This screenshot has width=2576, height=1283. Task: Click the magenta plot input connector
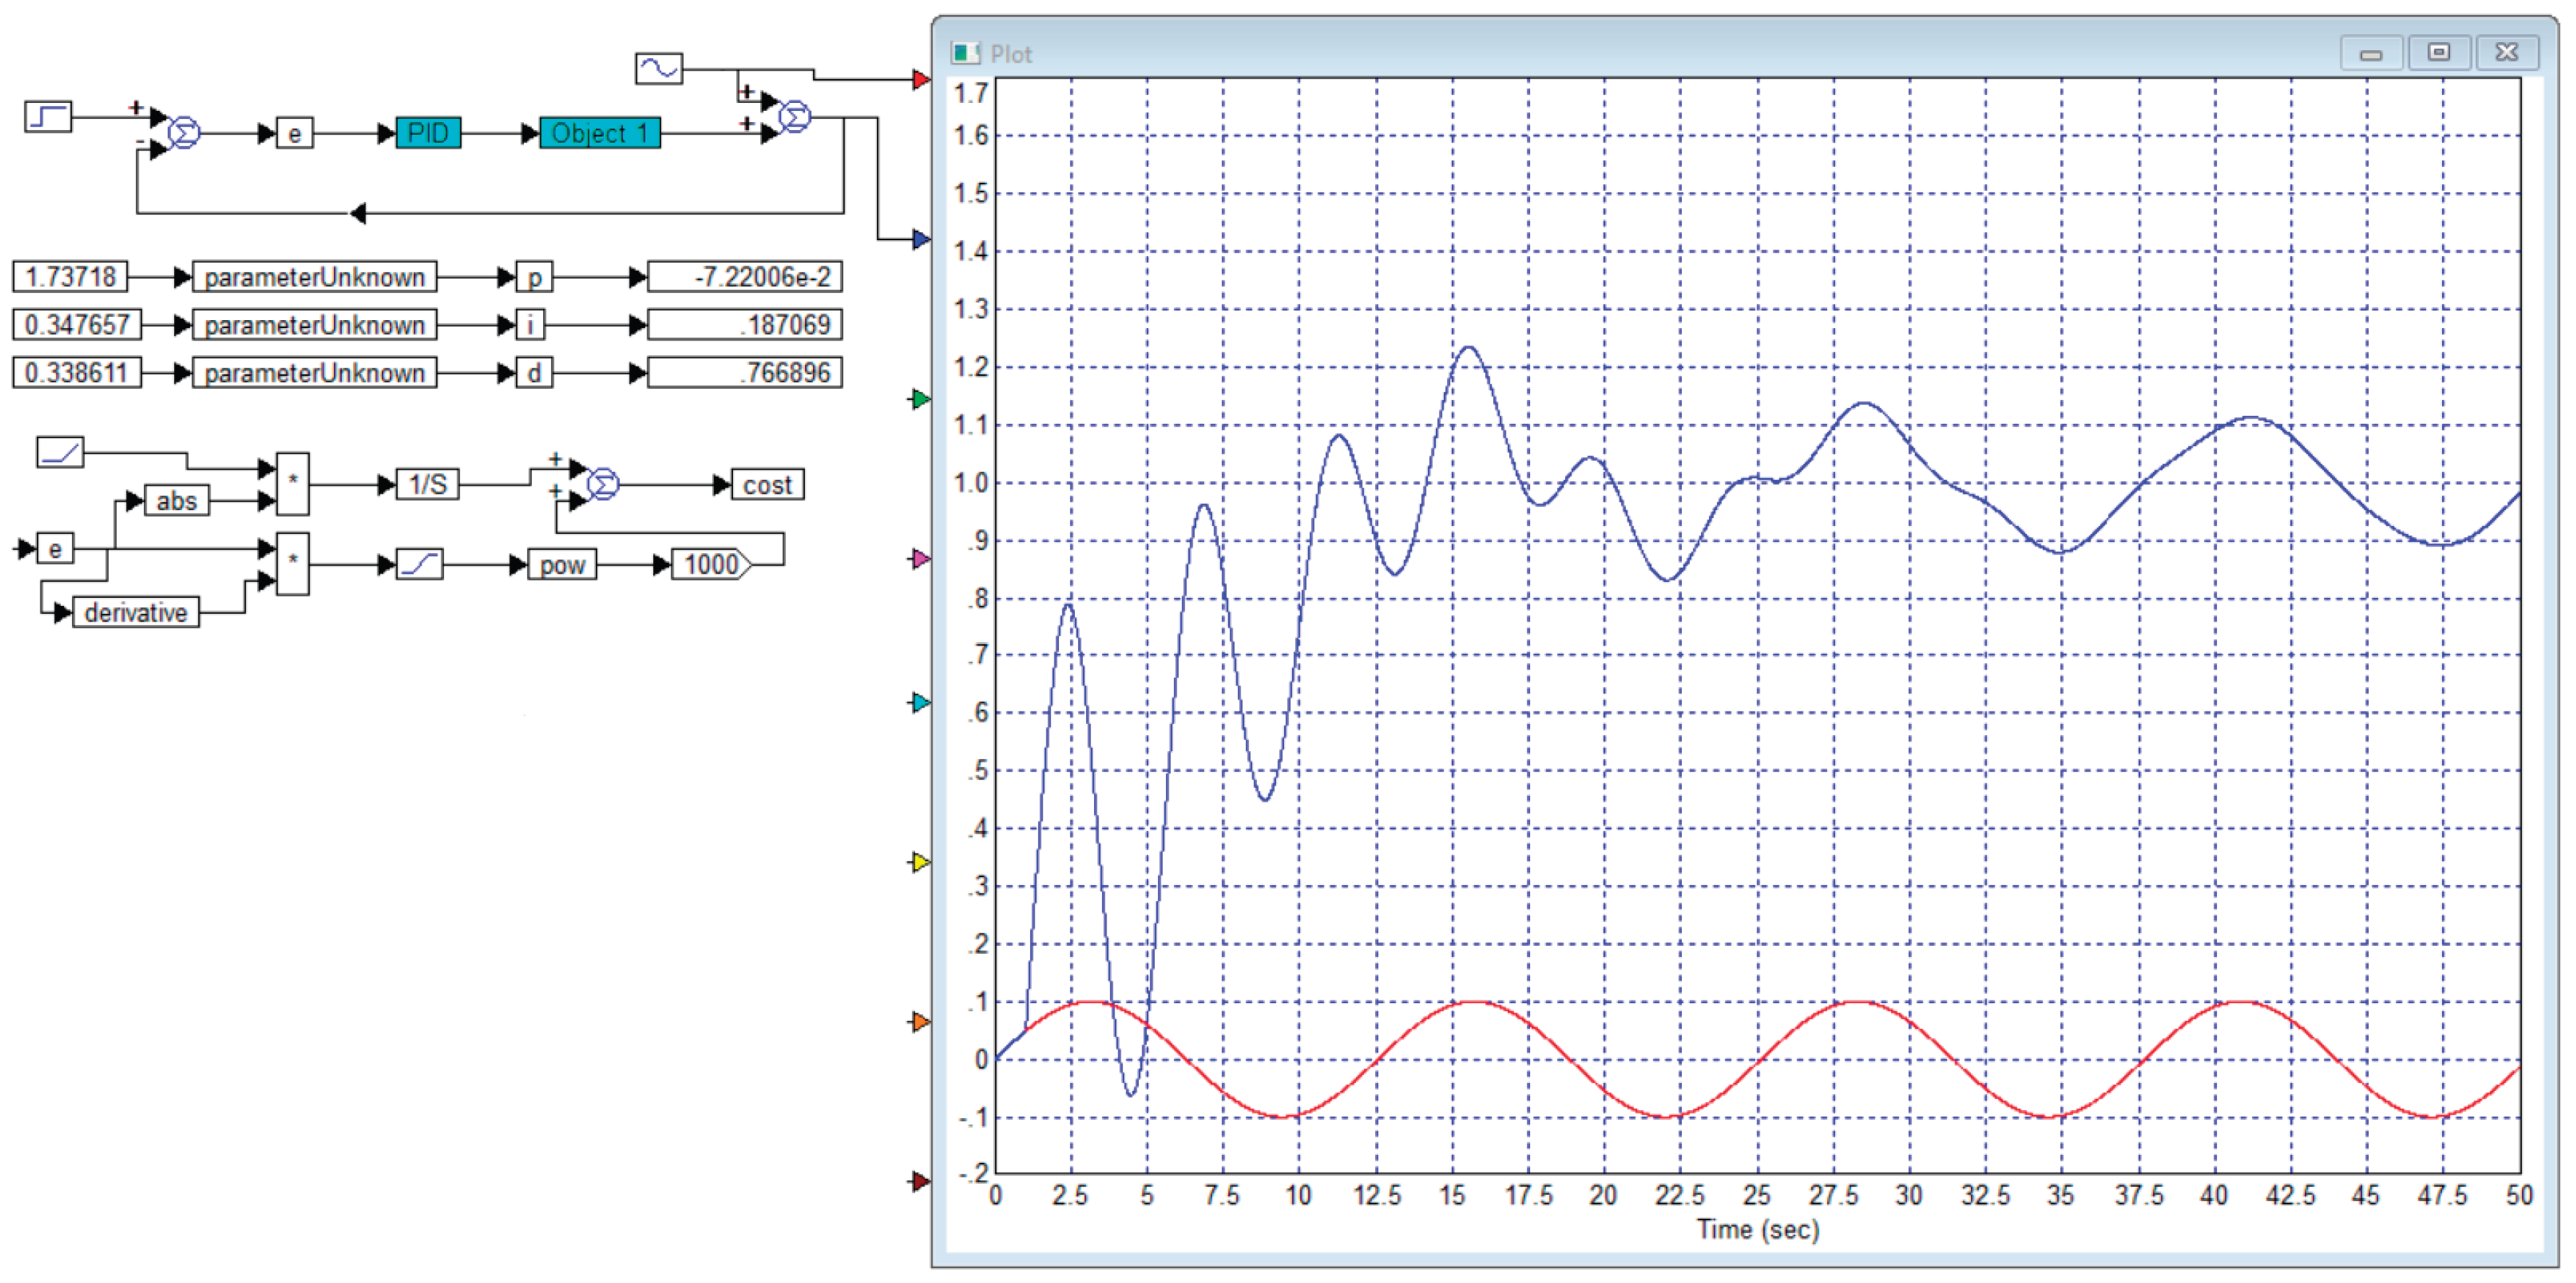point(921,558)
